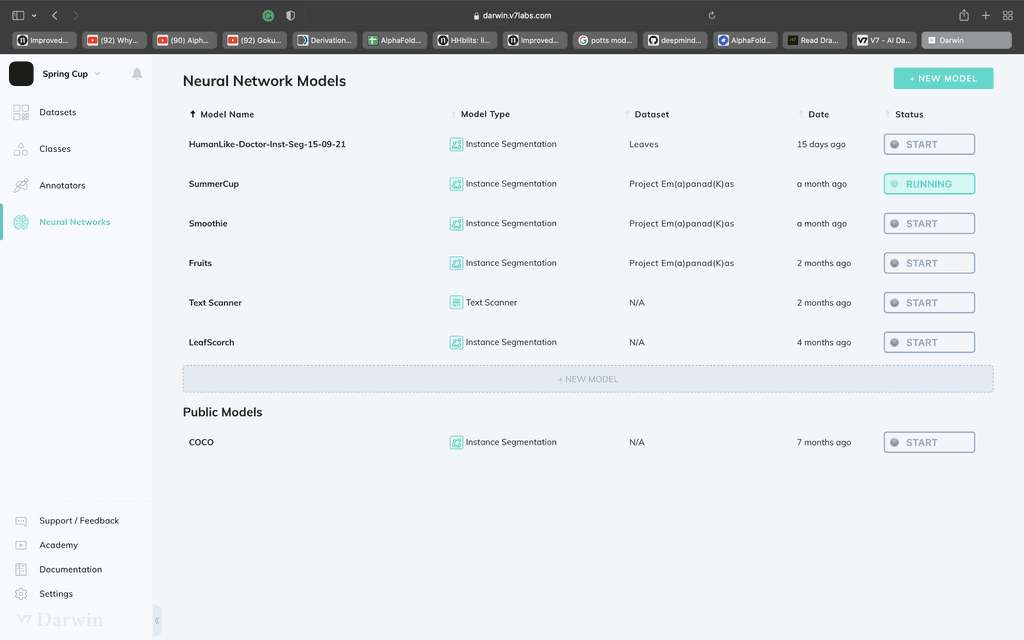Screen dimensions: 1024x640
Task: Switch to the Darwin browser tab
Action: click(x=966, y=40)
